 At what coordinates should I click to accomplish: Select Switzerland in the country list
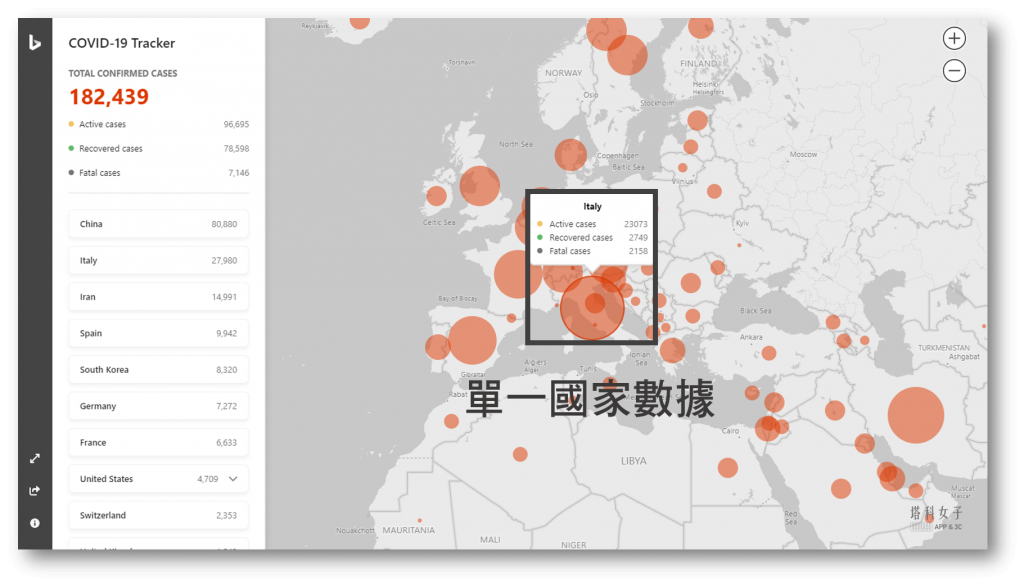(158, 515)
